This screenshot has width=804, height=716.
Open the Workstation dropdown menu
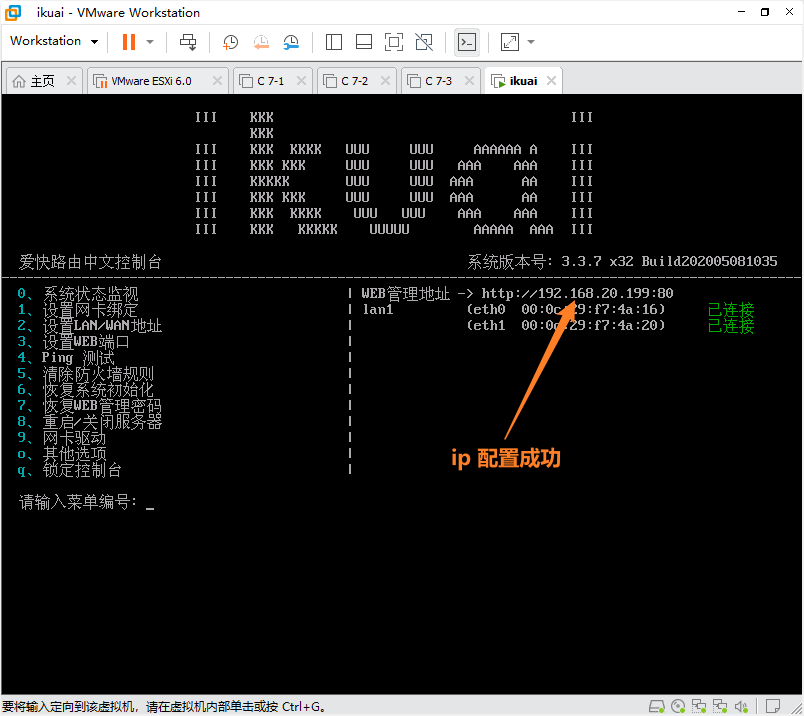pos(54,41)
